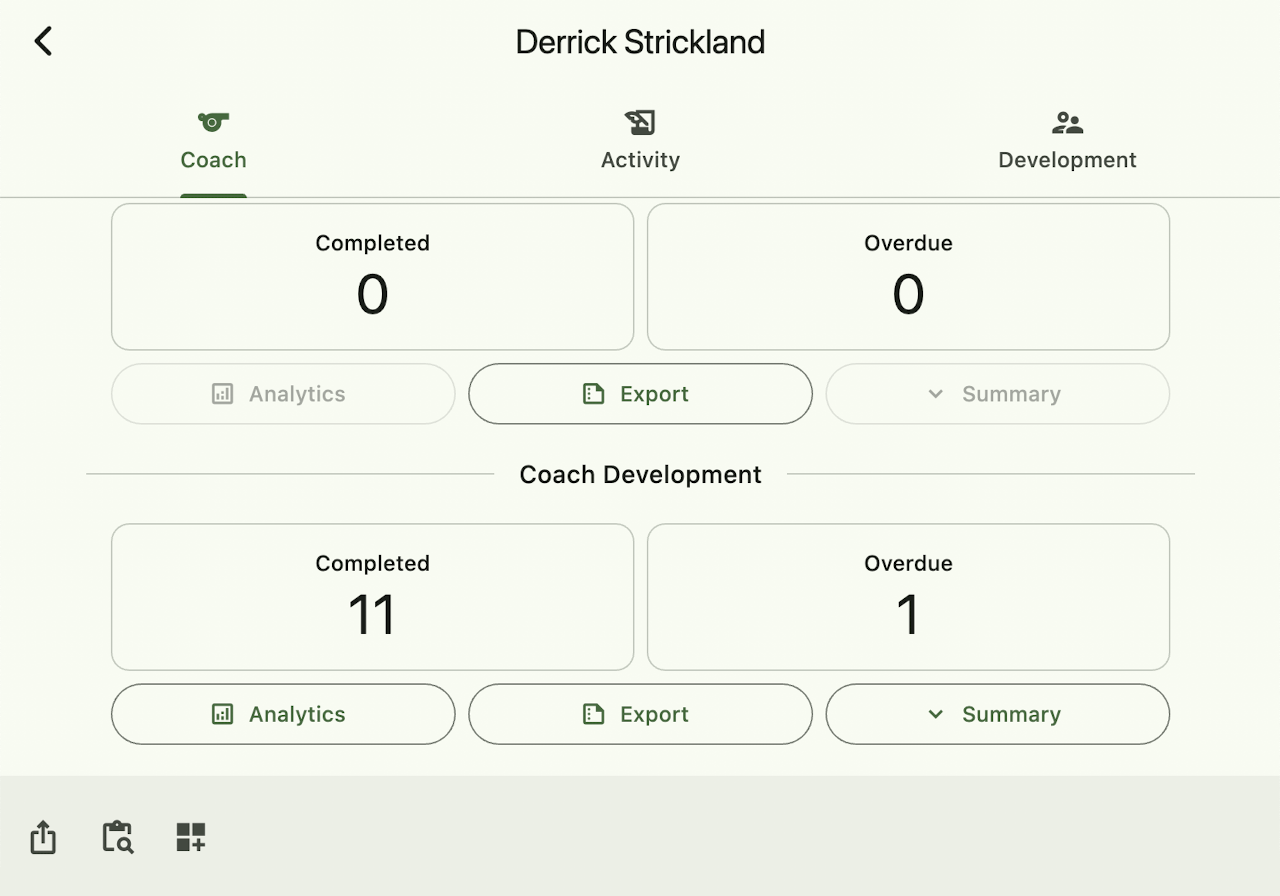Screen dimensions: 1280x896
Task: Switch to the Activity tab
Action: [640, 159]
